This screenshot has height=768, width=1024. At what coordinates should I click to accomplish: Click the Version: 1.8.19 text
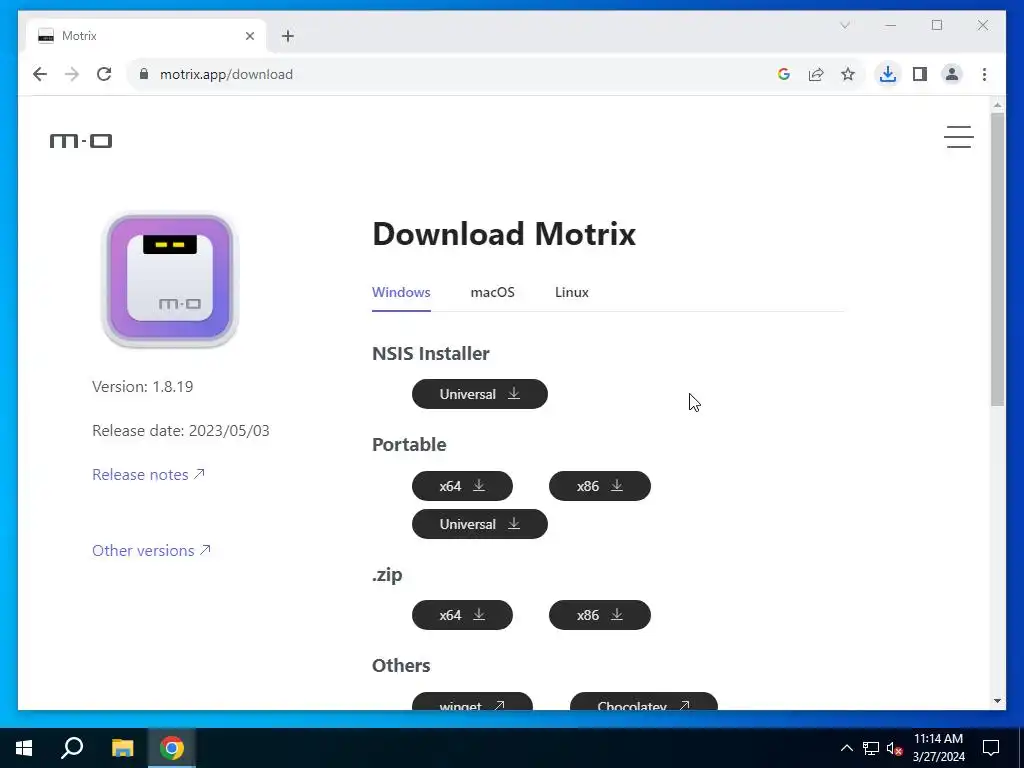tap(142, 387)
